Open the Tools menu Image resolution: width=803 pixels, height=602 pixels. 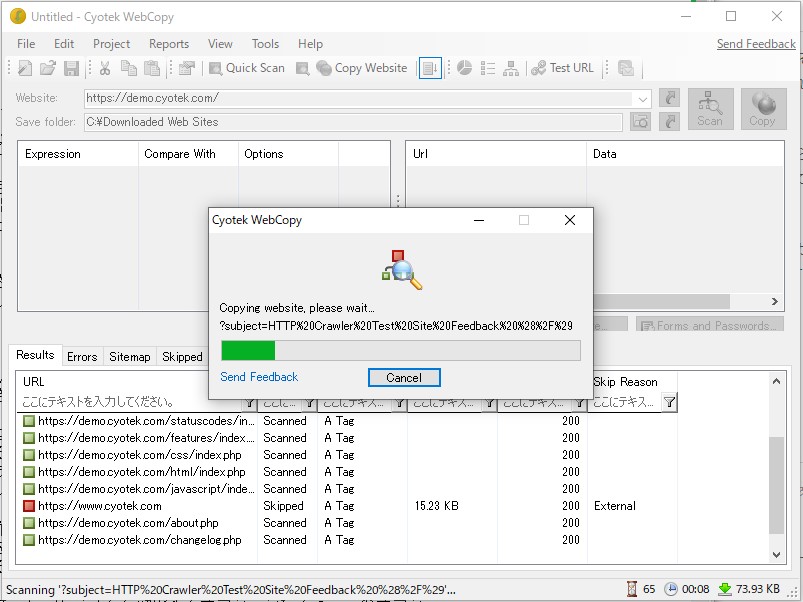pyautogui.click(x=265, y=44)
